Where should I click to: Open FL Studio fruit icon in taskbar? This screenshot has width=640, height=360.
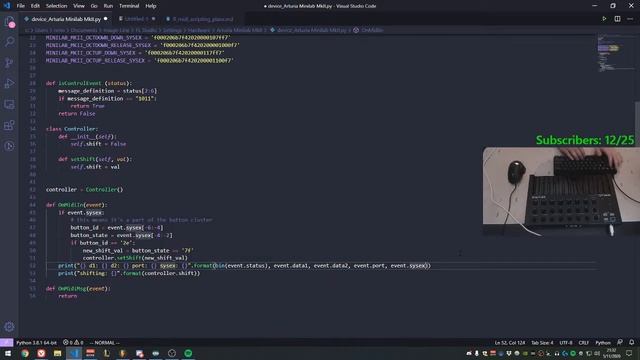pos(123,353)
